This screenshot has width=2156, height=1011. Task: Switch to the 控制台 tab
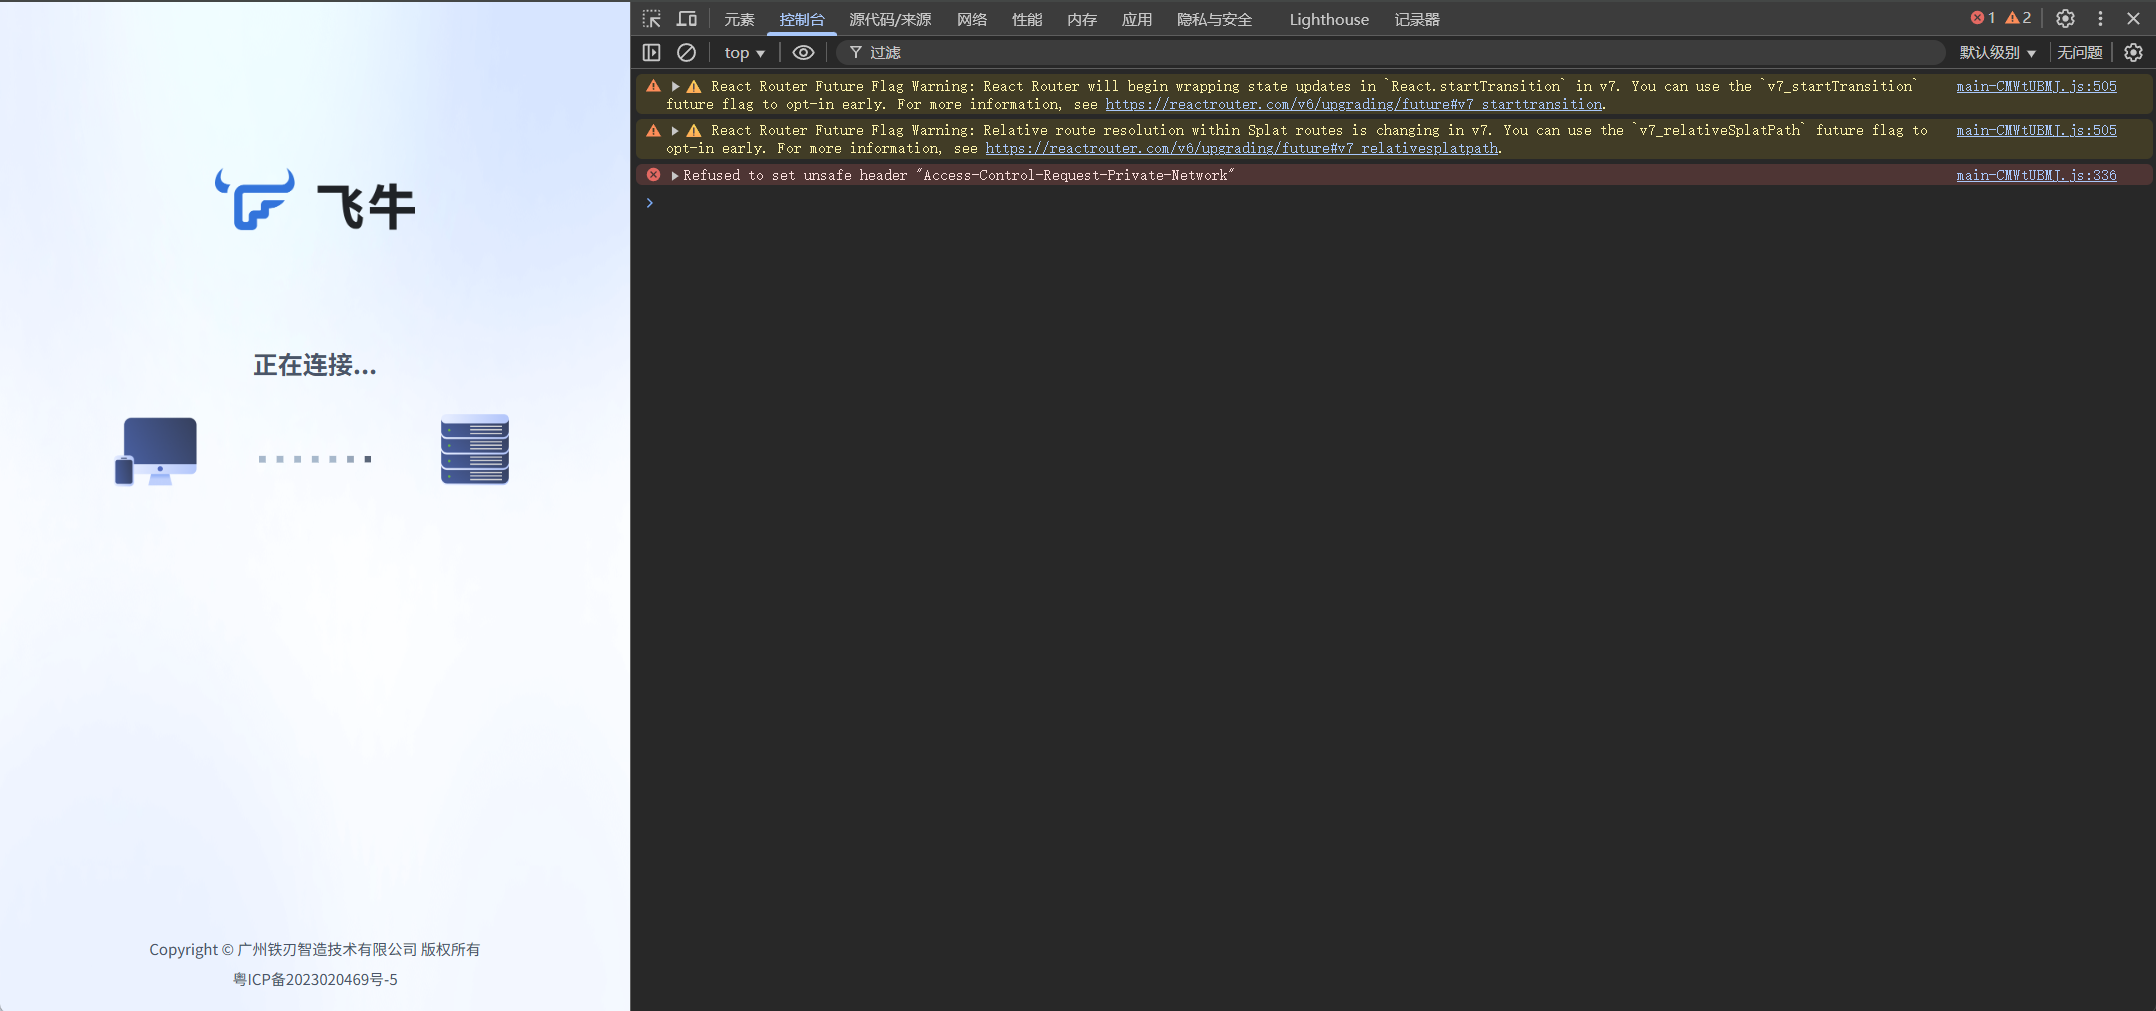pyautogui.click(x=802, y=19)
